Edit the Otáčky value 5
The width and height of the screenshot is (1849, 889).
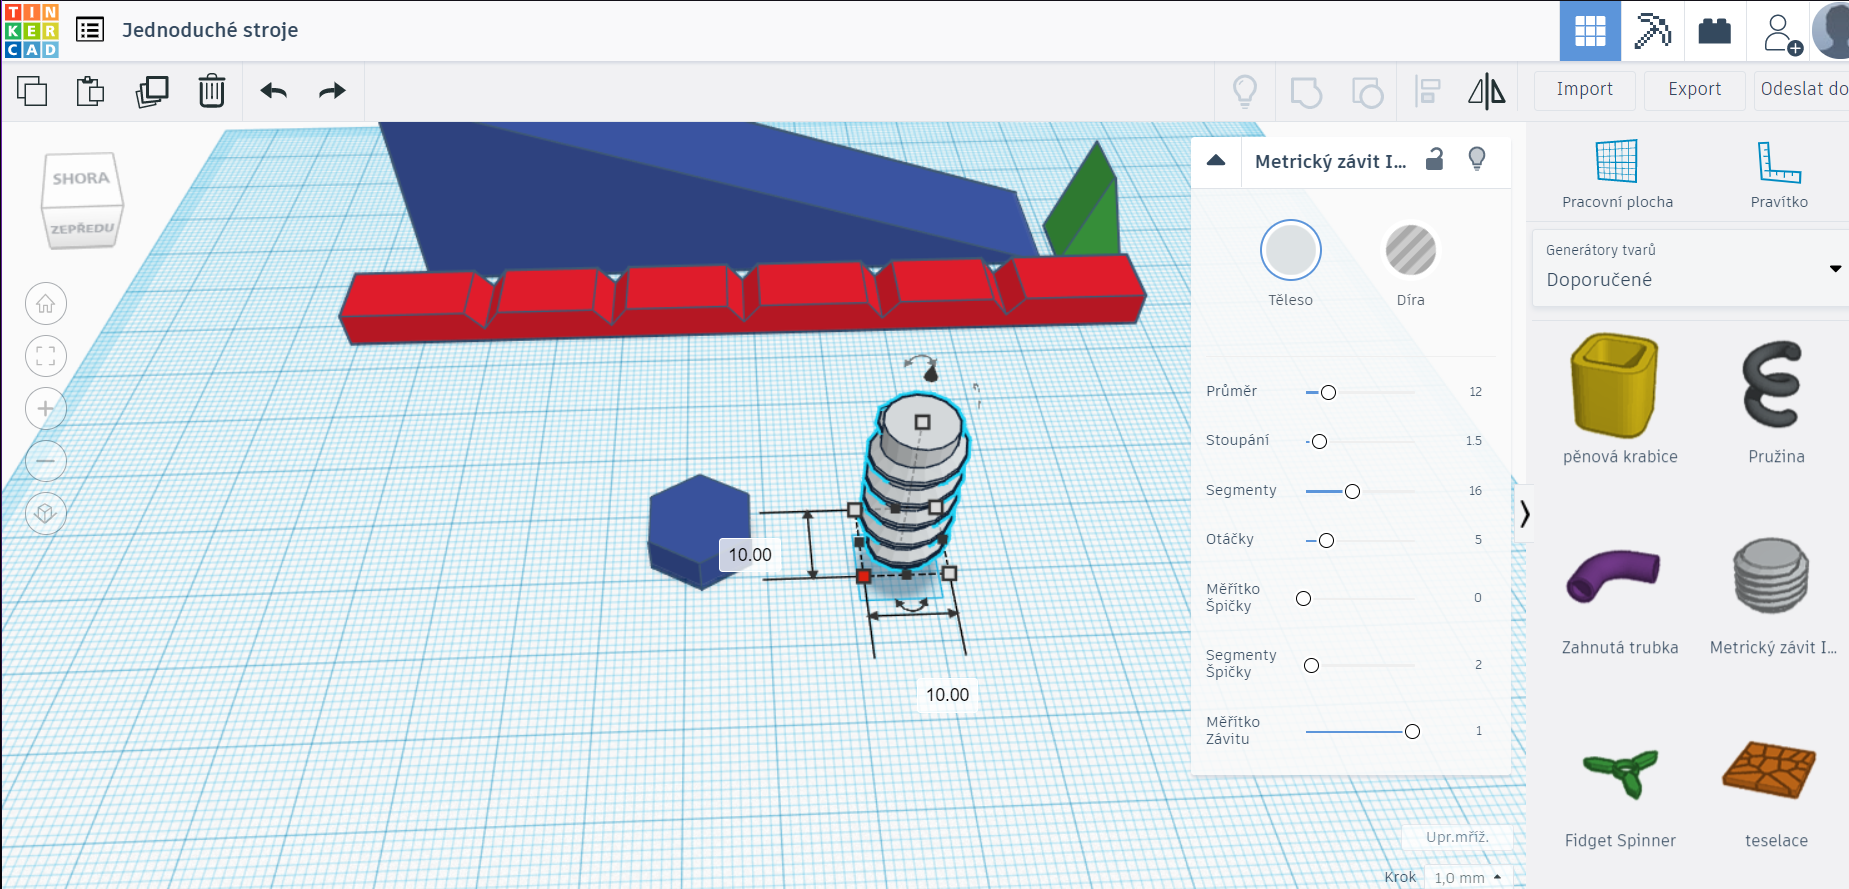point(1478,540)
